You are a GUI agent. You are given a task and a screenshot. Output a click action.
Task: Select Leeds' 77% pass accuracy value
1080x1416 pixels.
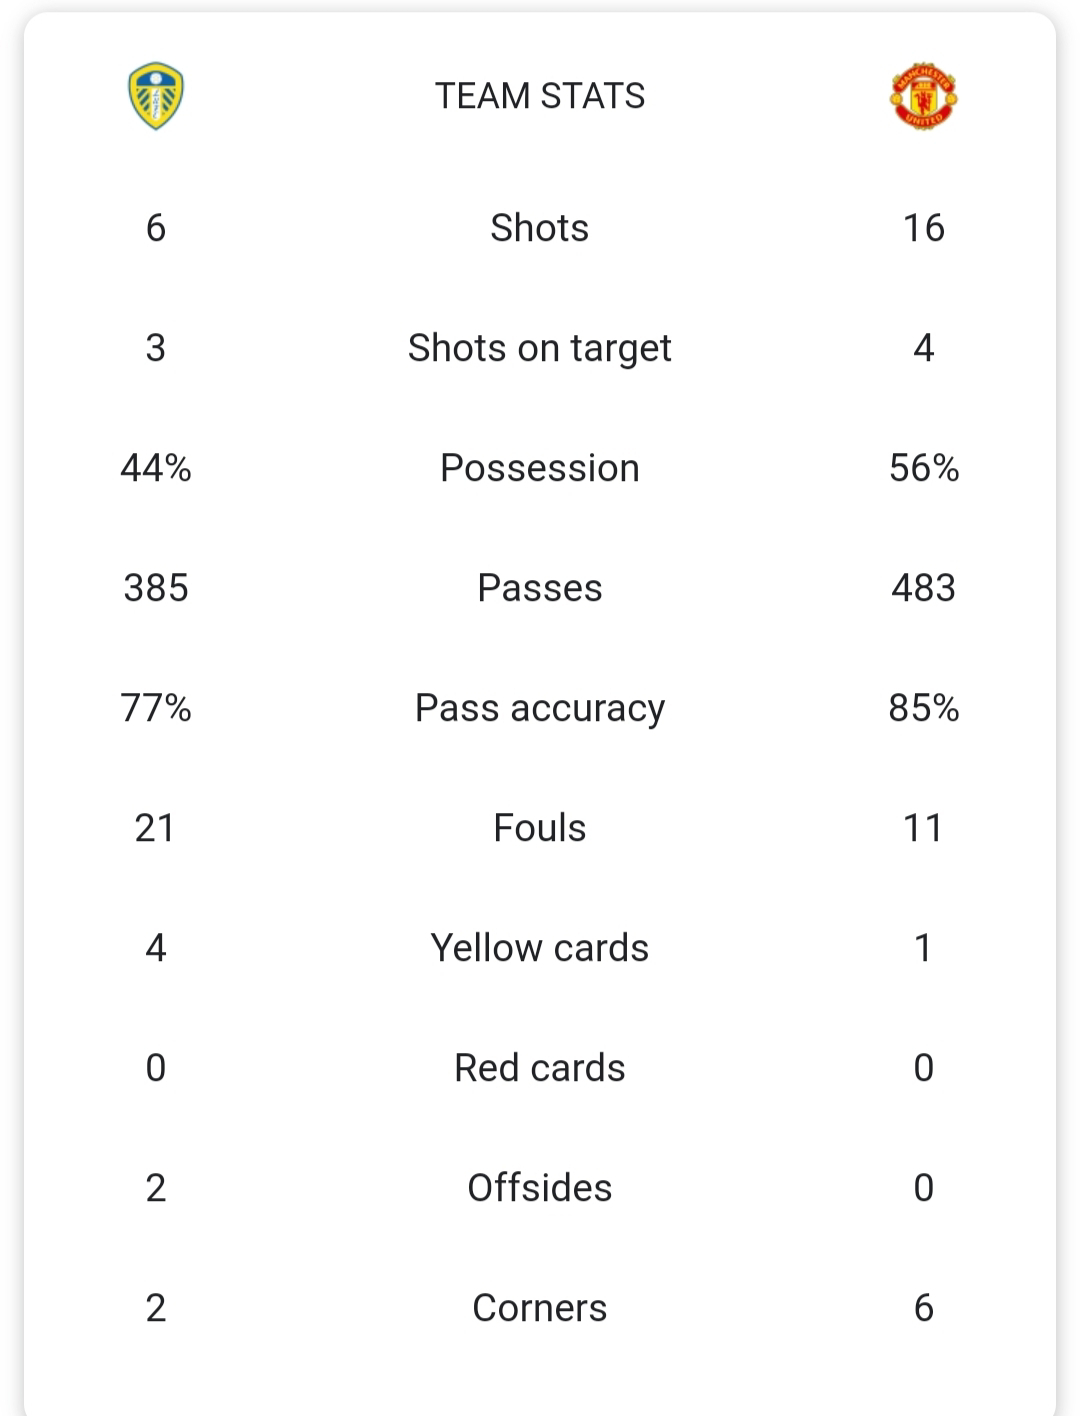pos(156,708)
